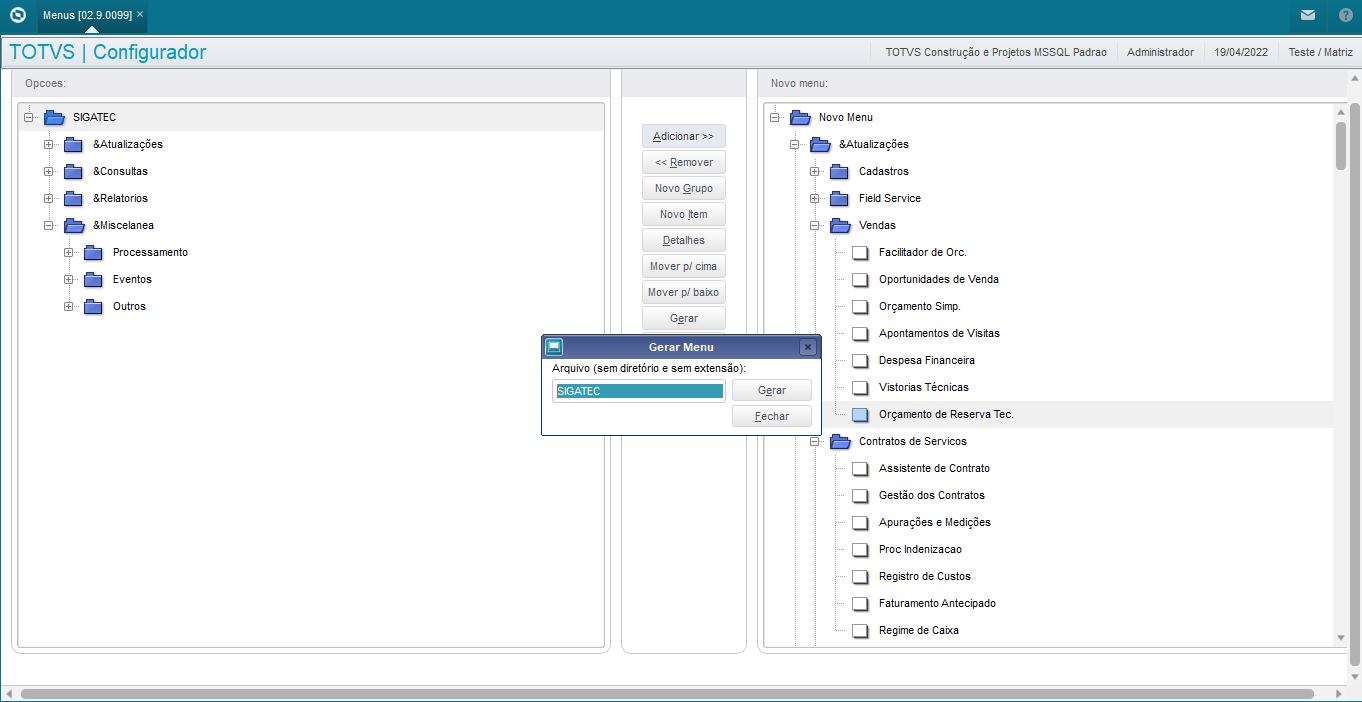Click the Detalhes button

pos(684,240)
